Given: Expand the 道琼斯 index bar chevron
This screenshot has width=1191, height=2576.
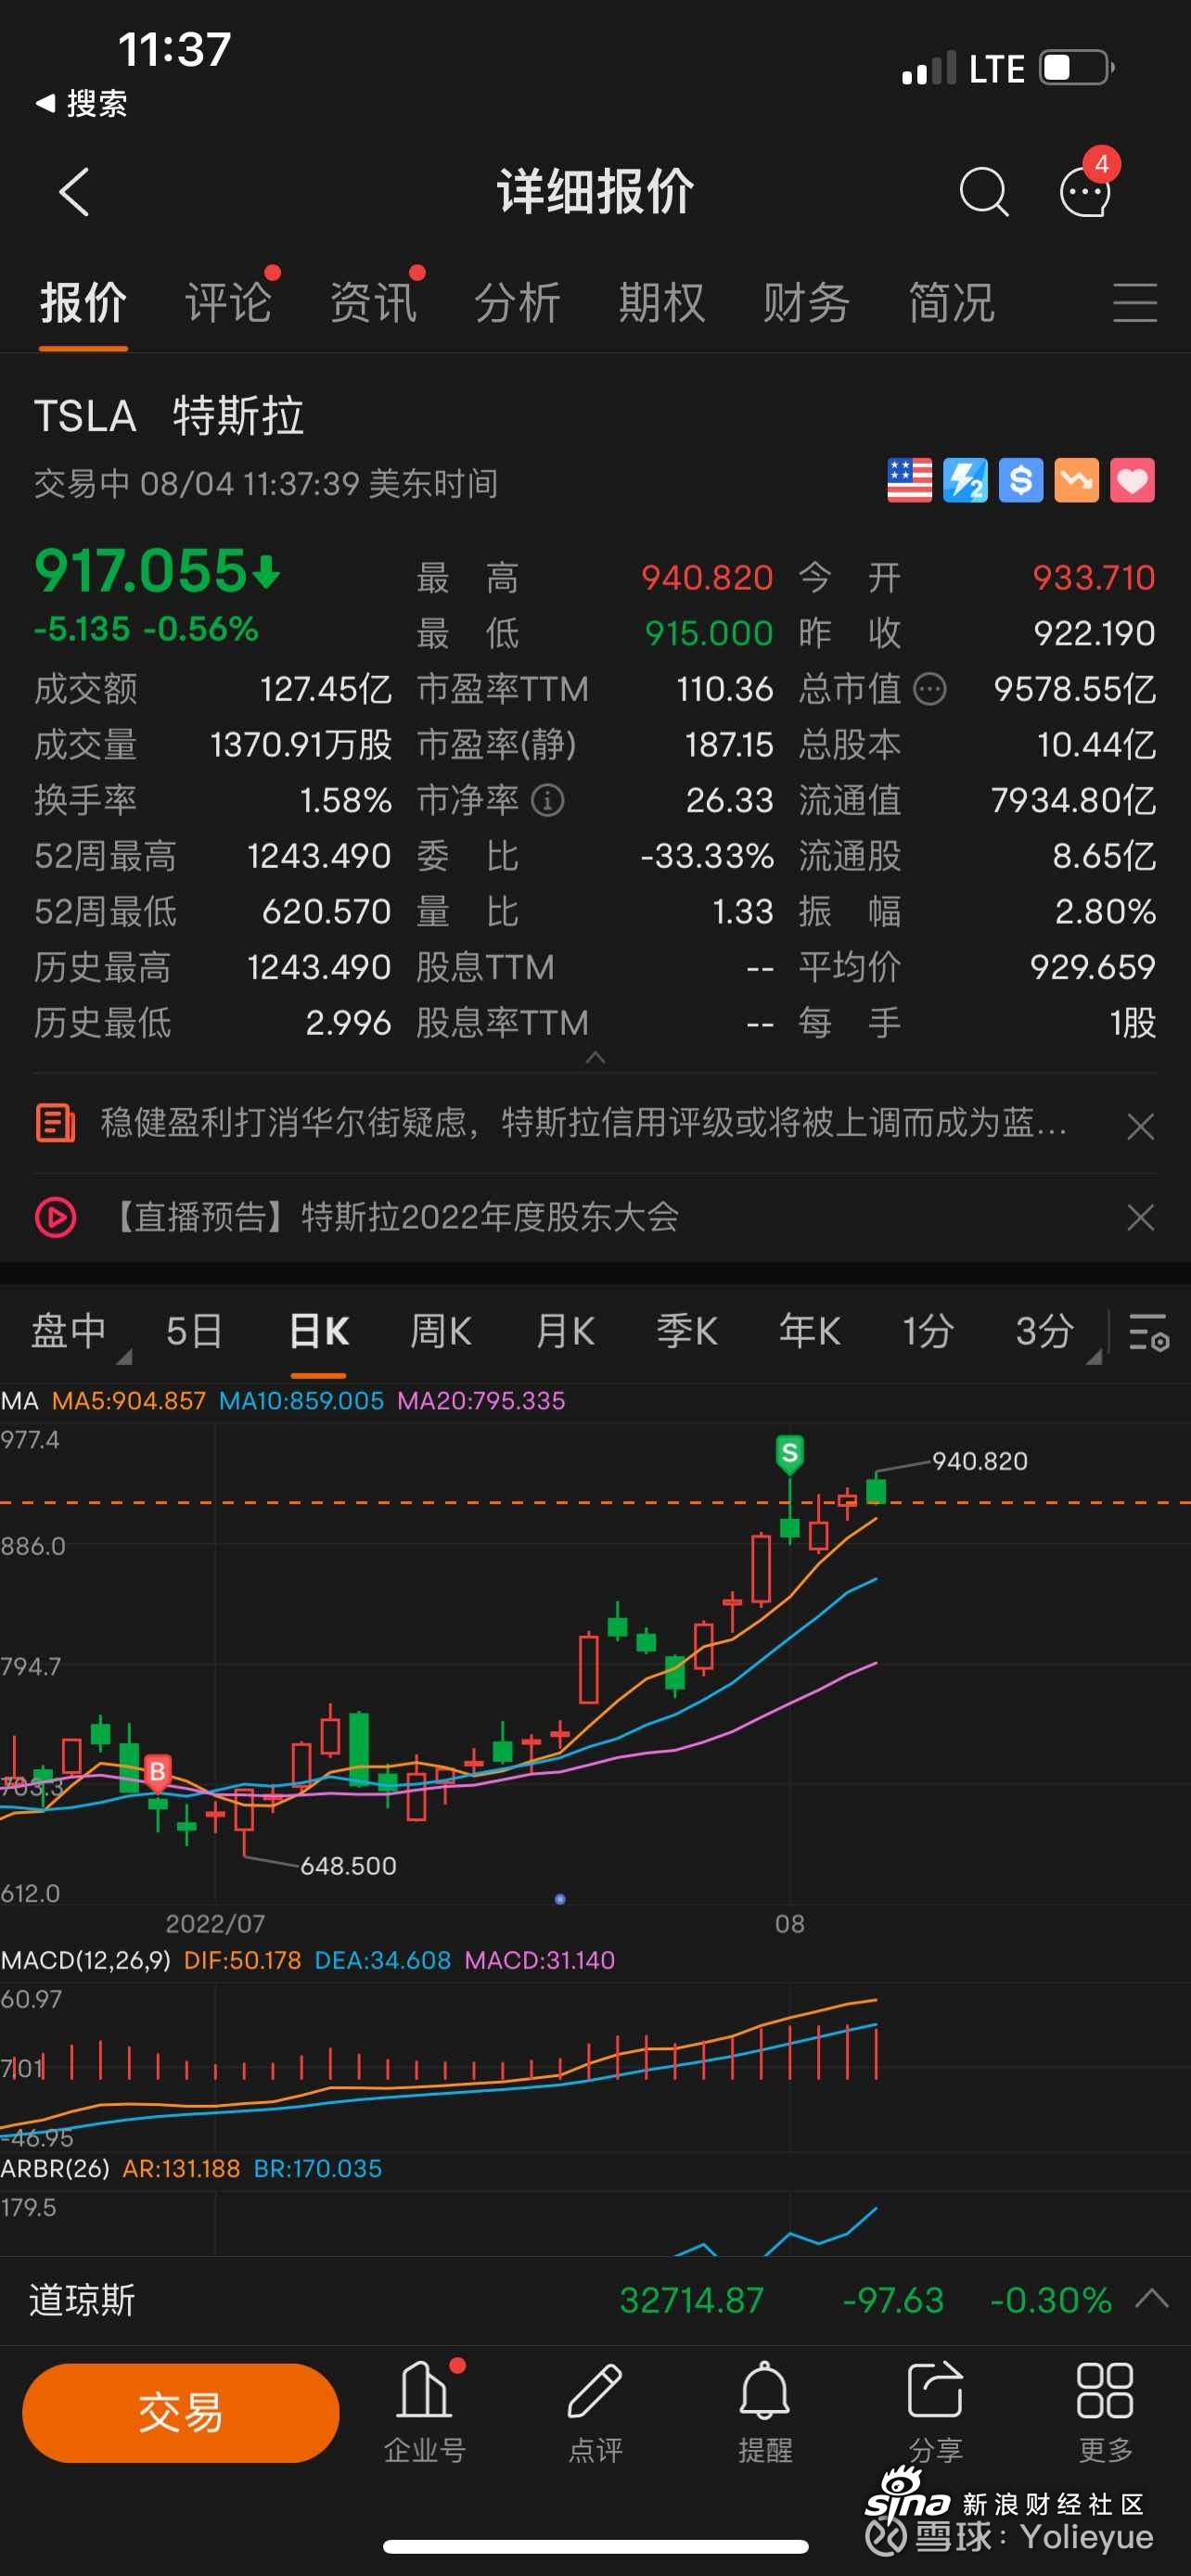Looking at the screenshot, I should click(1151, 2298).
